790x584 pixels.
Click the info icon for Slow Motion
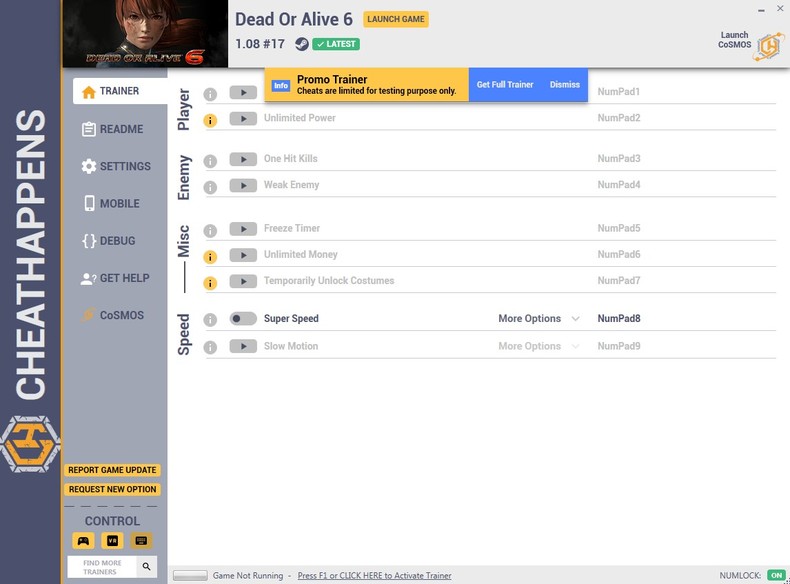coord(210,348)
